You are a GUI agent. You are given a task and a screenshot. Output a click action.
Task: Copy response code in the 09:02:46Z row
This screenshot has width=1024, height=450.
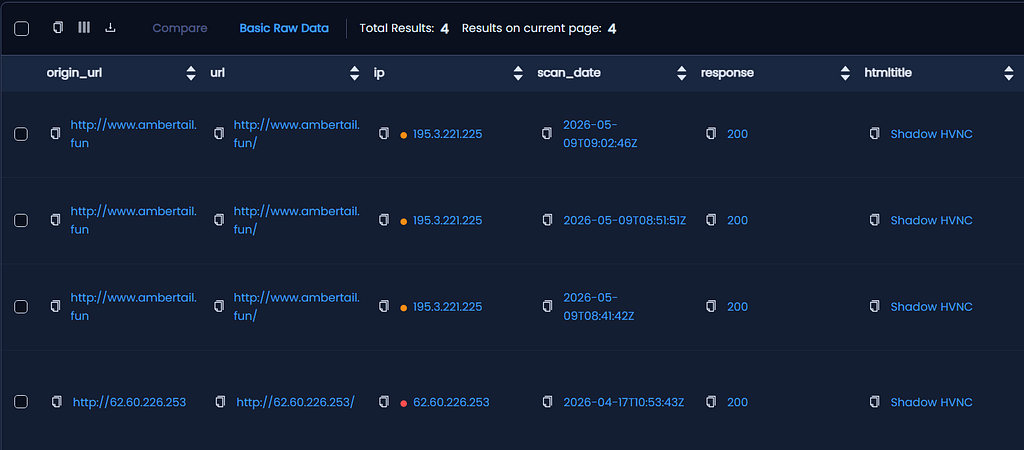[x=711, y=133]
